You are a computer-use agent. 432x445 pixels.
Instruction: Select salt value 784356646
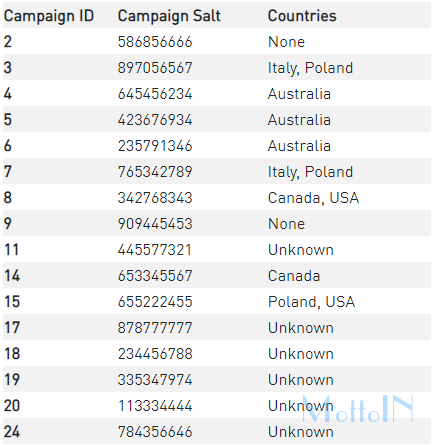pos(155,432)
